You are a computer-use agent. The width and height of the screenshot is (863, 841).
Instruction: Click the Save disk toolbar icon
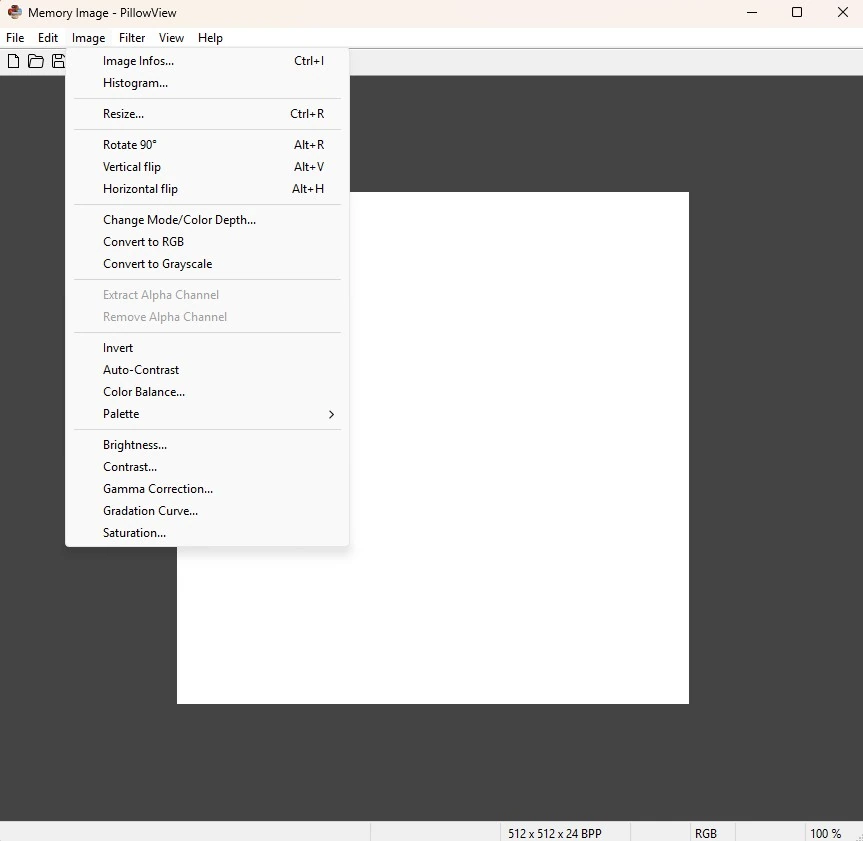(x=58, y=61)
